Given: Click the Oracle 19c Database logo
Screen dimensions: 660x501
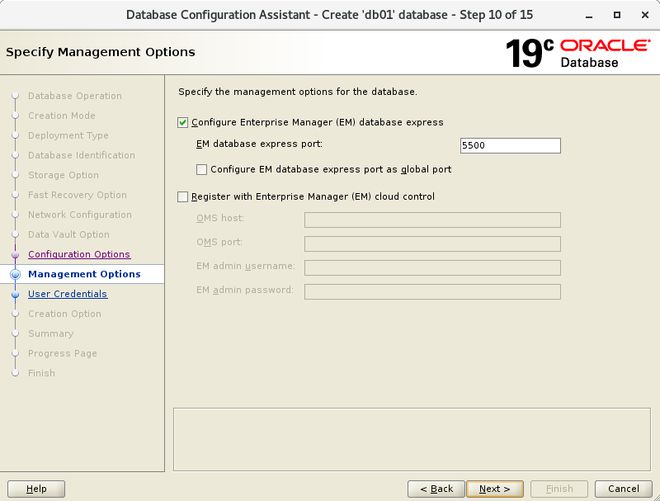Looking at the screenshot, I should point(578,53).
